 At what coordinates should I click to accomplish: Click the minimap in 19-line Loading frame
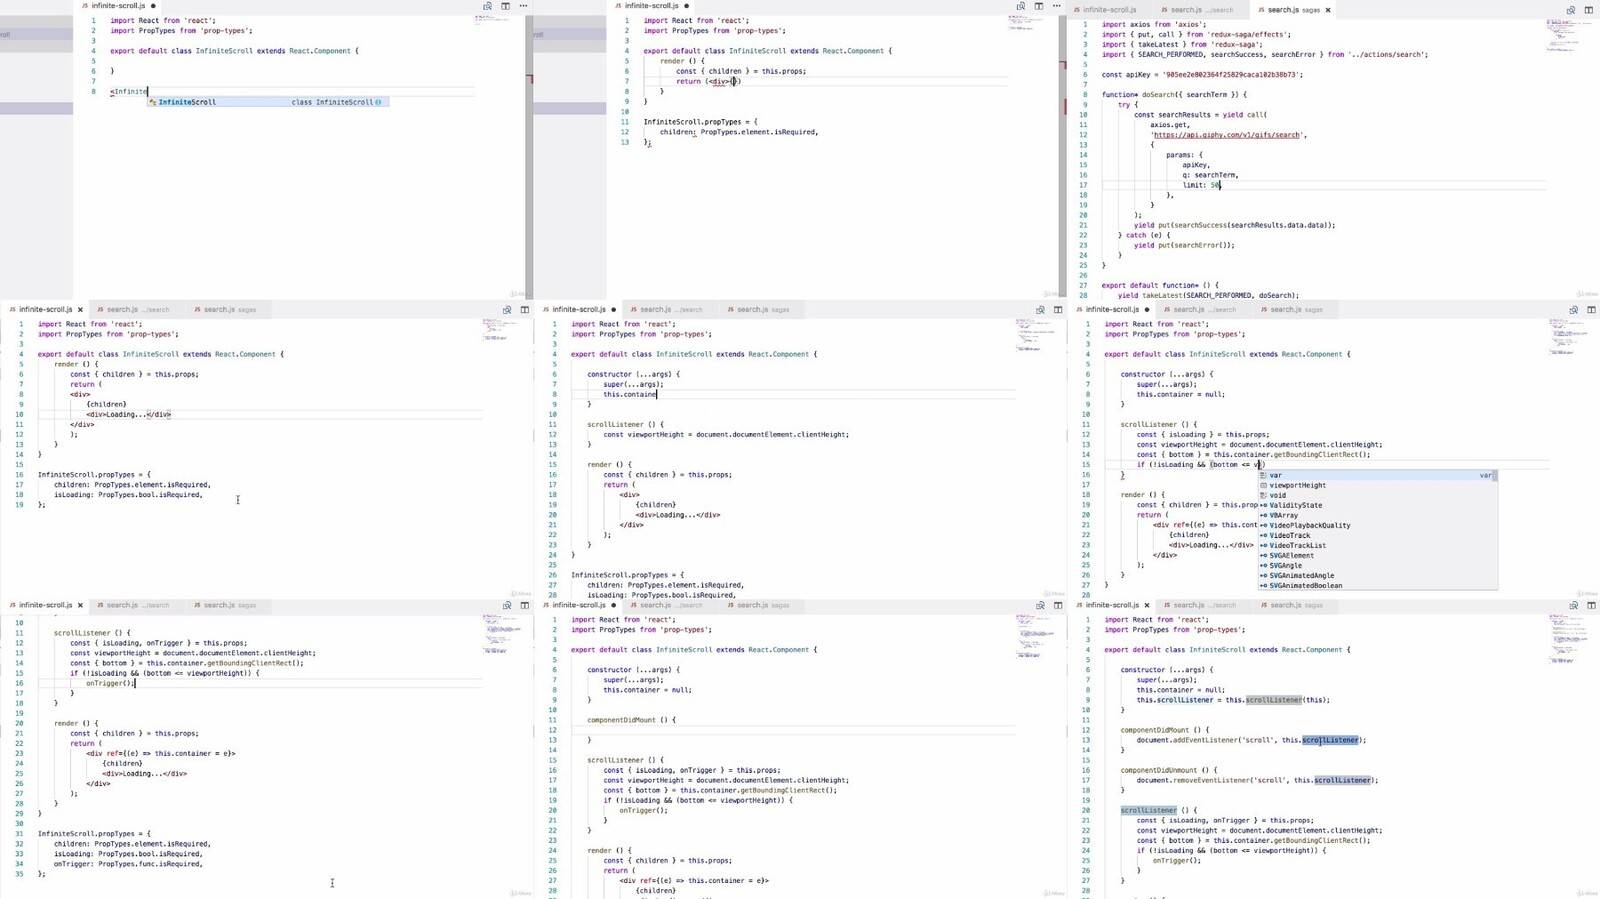(499, 331)
